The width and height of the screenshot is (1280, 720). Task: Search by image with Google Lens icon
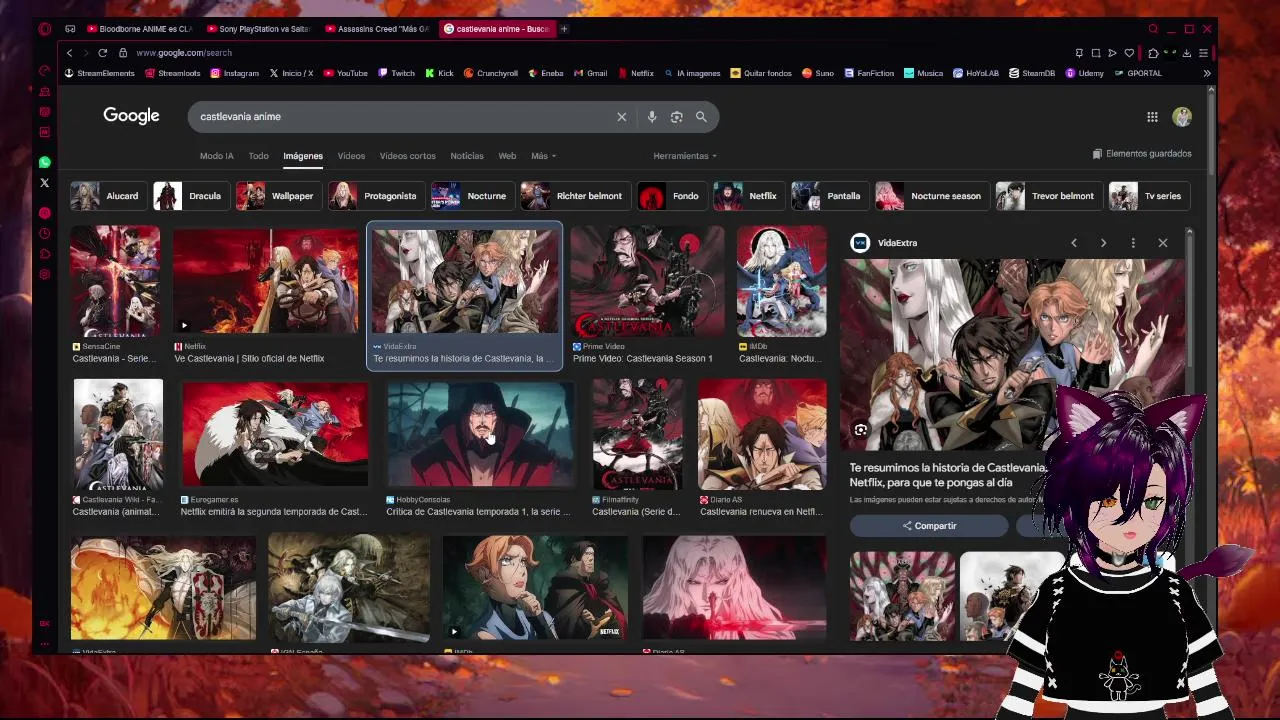point(676,117)
